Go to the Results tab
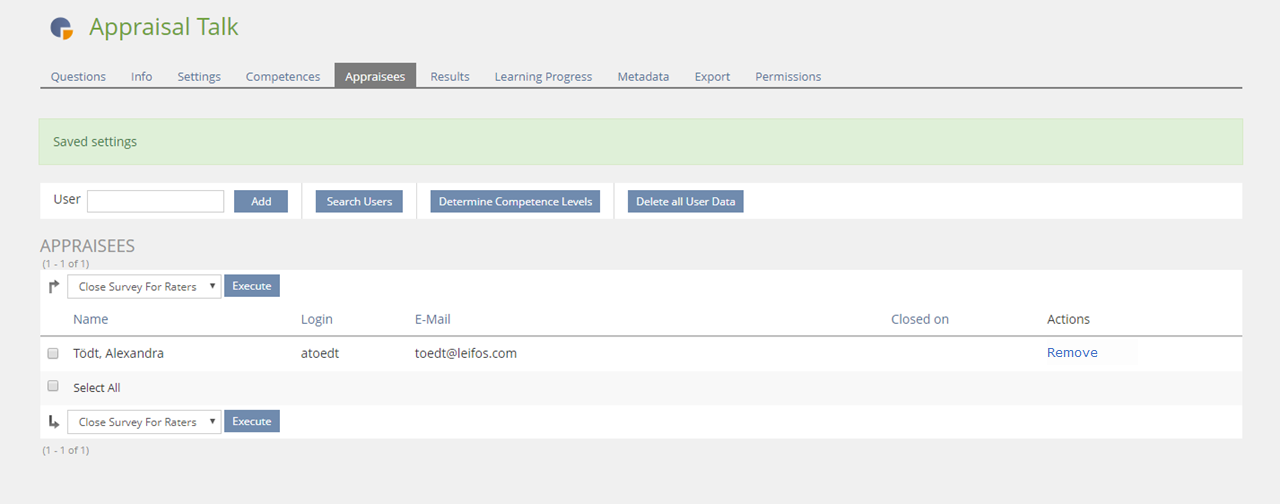 450,76
